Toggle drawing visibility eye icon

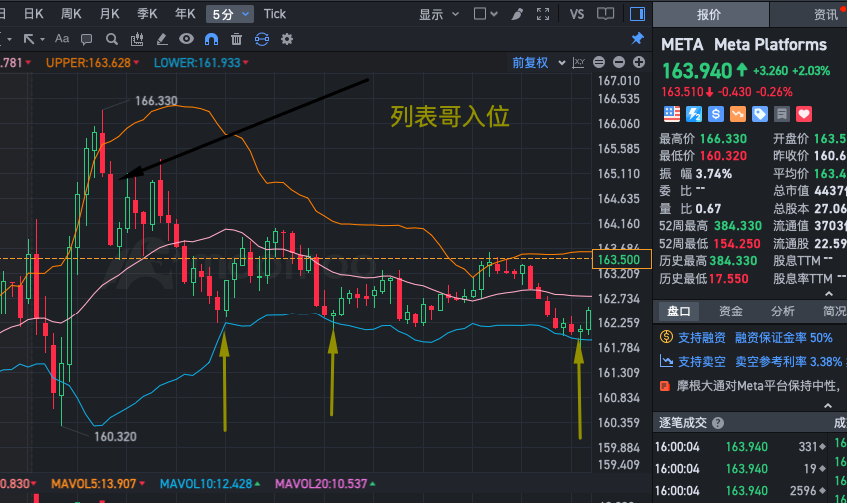tap(186, 39)
